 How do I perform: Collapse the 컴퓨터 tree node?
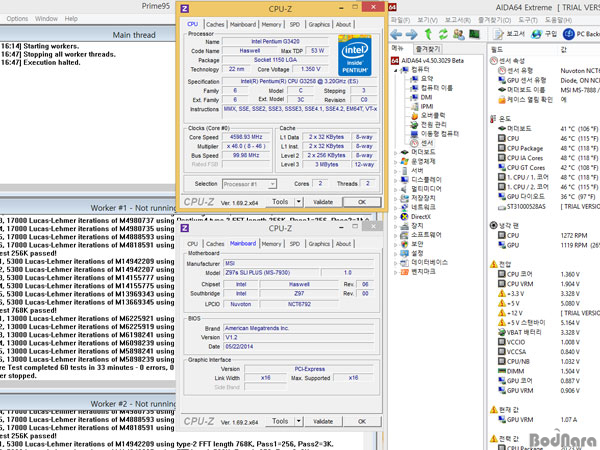coord(396,70)
